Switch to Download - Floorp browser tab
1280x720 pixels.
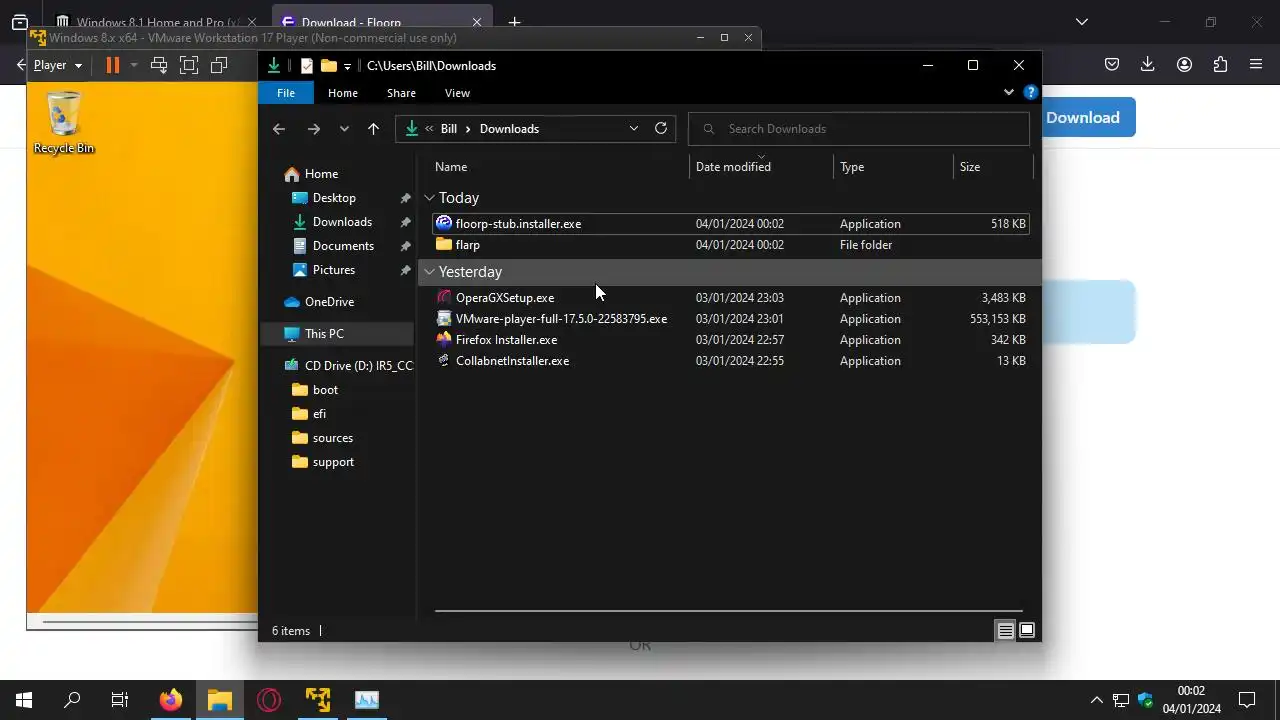[x=380, y=21]
